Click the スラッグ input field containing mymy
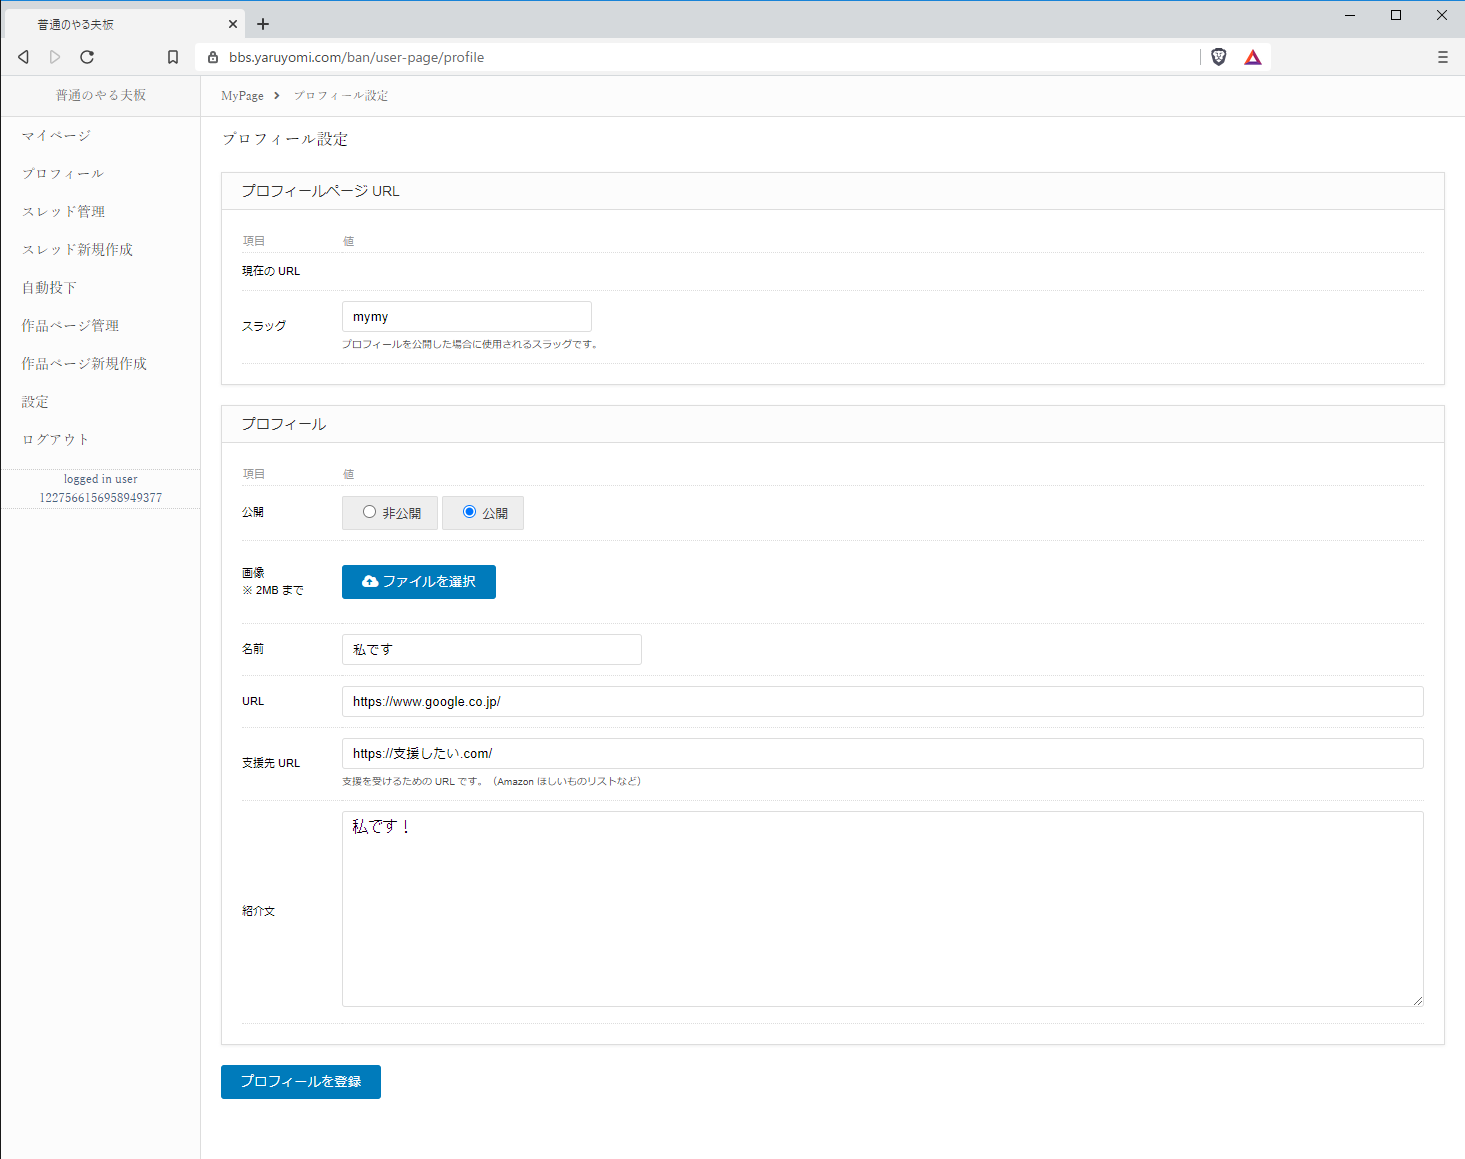Image resolution: width=1465 pixels, height=1159 pixels. click(466, 316)
